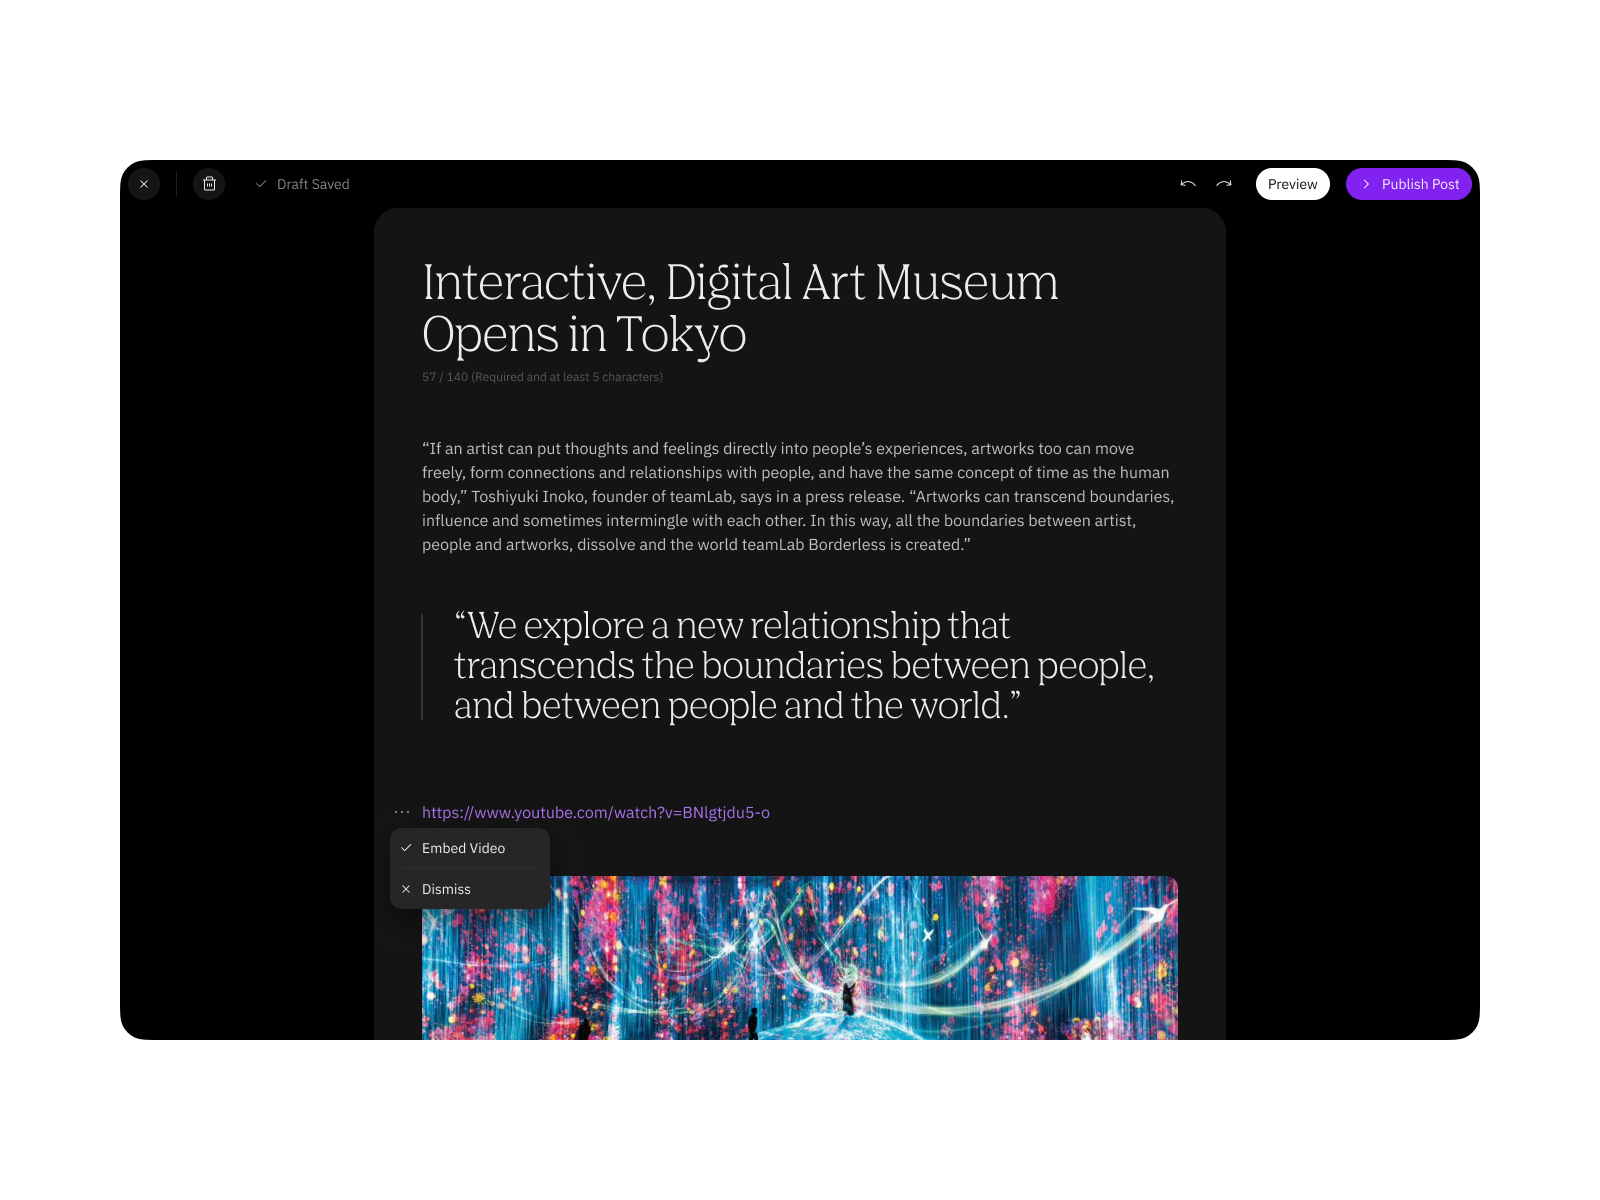
Task: Click the large pull quote text block
Action: point(803,666)
